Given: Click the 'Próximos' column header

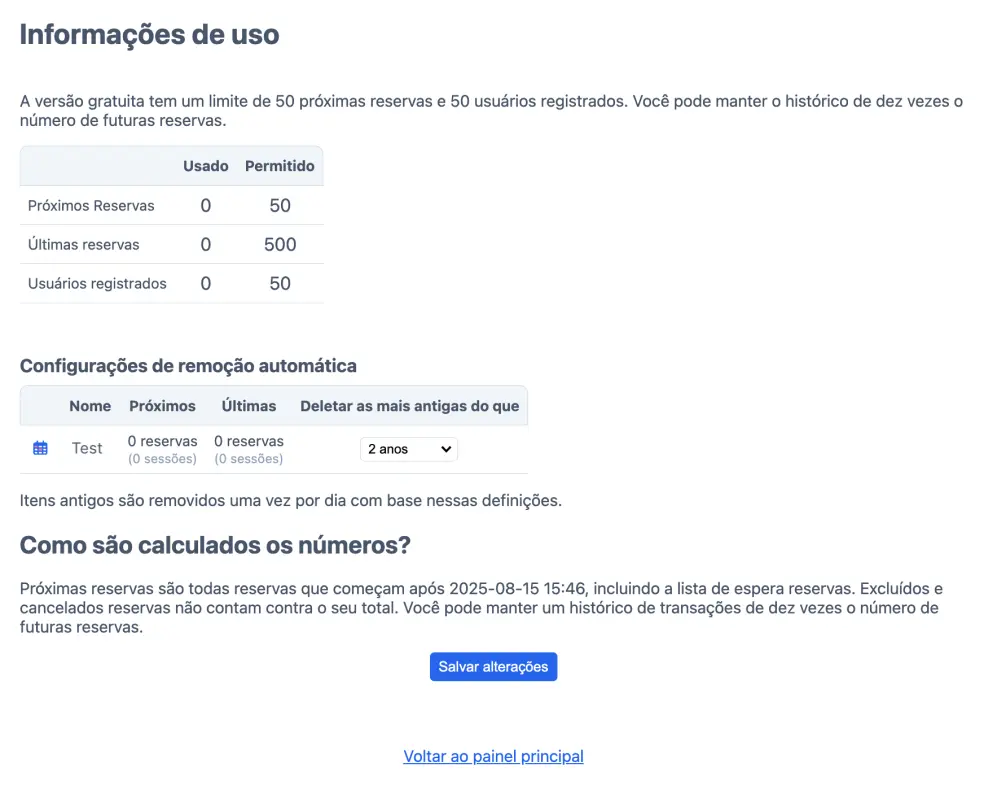Looking at the screenshot, I should pyautogui.click(x=163, y=406).
